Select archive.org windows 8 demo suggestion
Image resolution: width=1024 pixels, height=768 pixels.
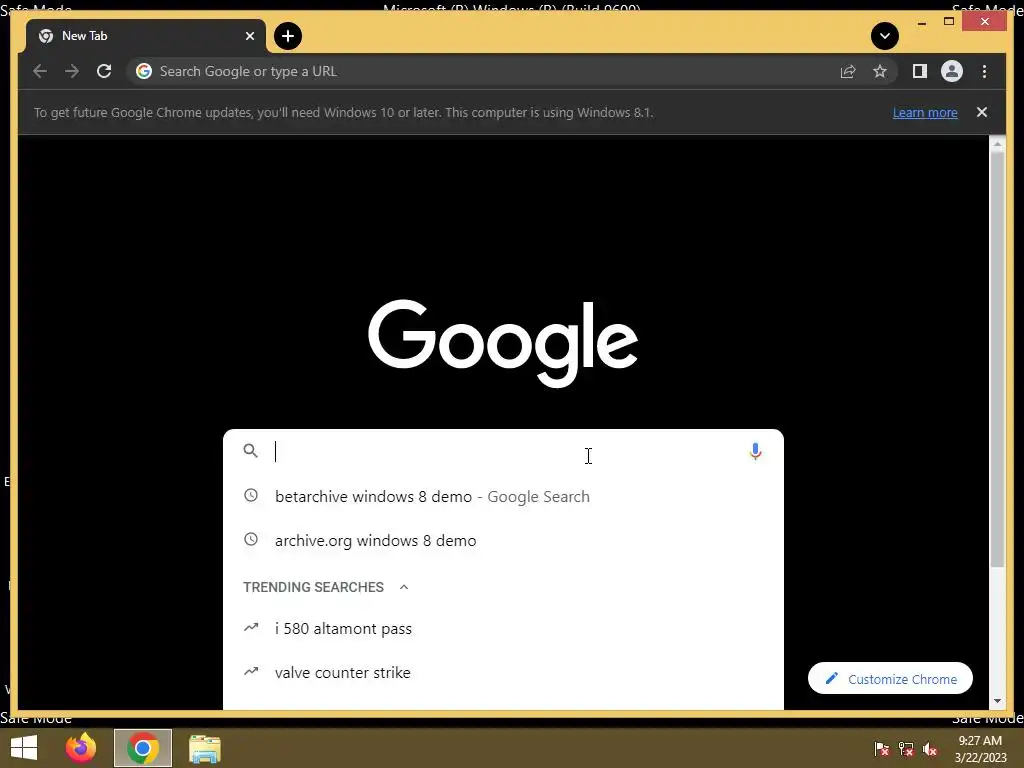pos(503,541)
